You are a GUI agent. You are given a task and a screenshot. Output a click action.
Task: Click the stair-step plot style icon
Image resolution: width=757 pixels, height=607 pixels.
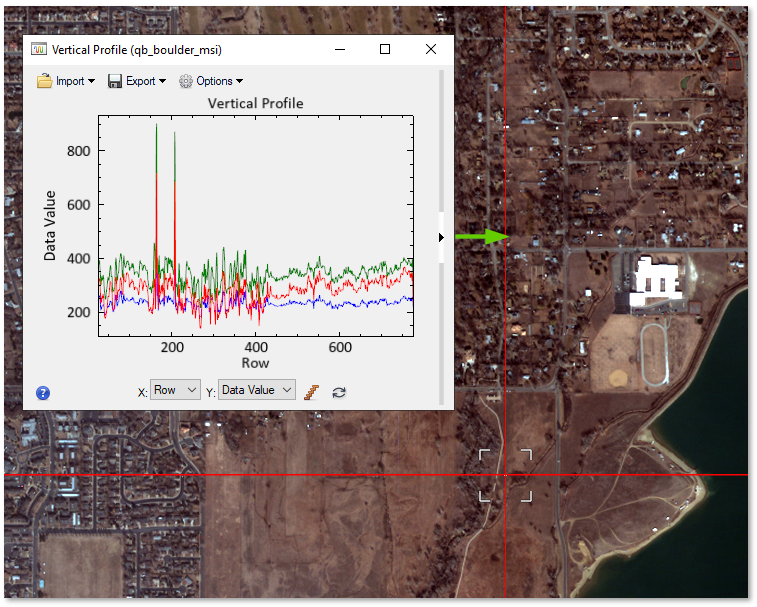(312, 391)
